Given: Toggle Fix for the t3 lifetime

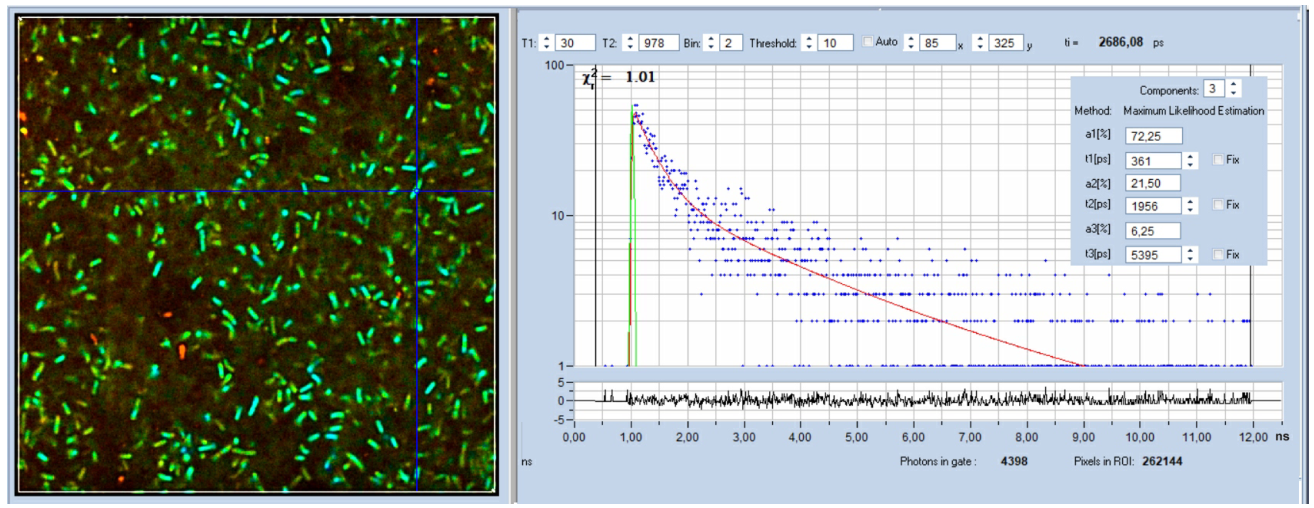Looking at the screenshot, I should pos(1217,254).
